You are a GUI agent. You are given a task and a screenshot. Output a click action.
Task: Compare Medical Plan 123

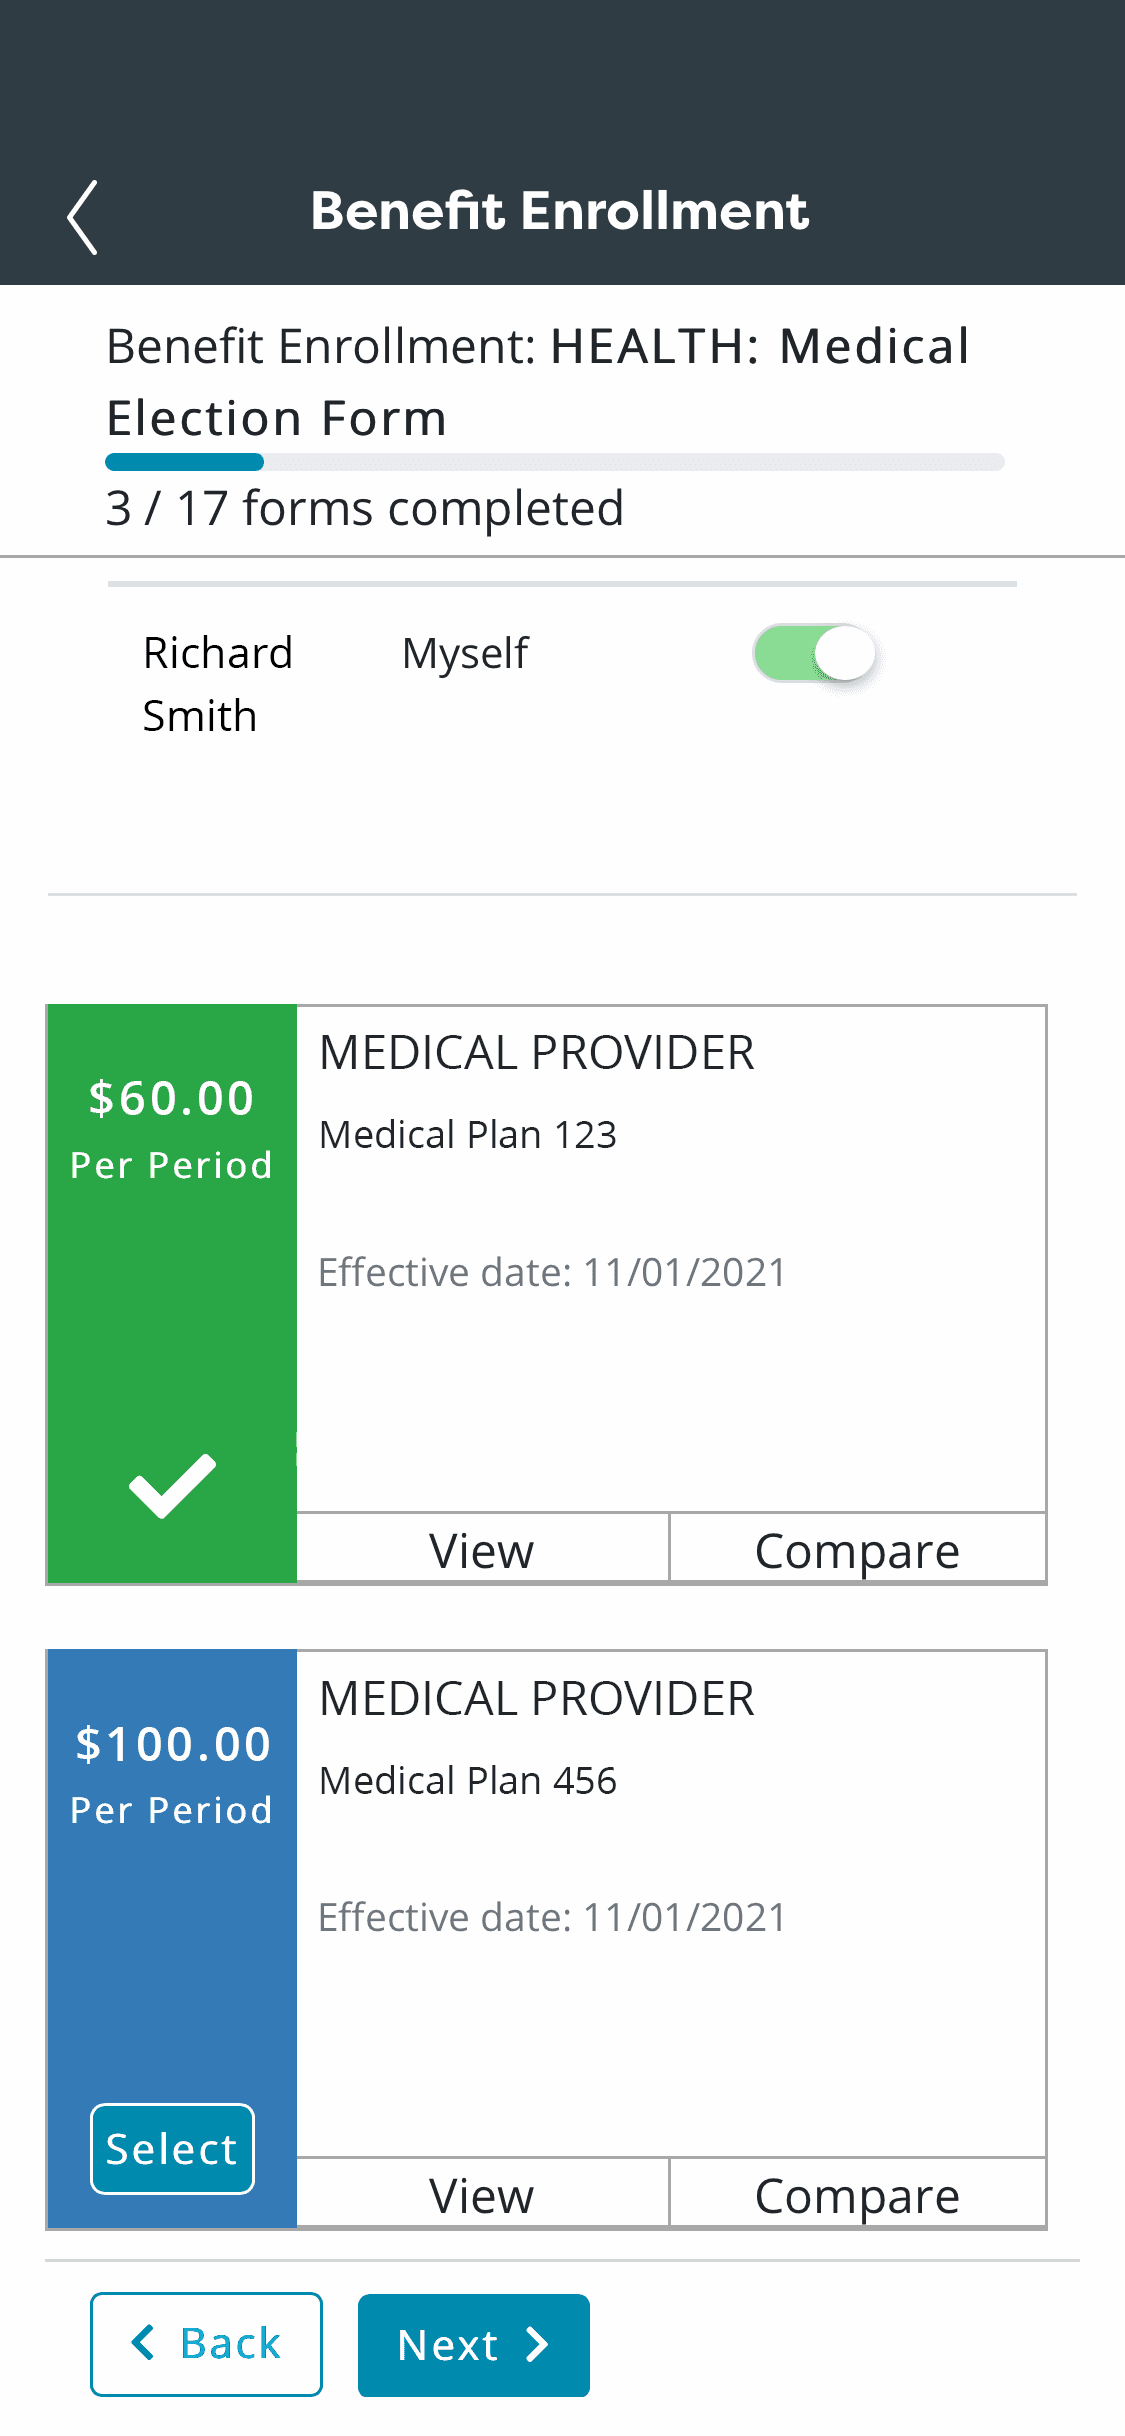click(x=857, y=1550)
